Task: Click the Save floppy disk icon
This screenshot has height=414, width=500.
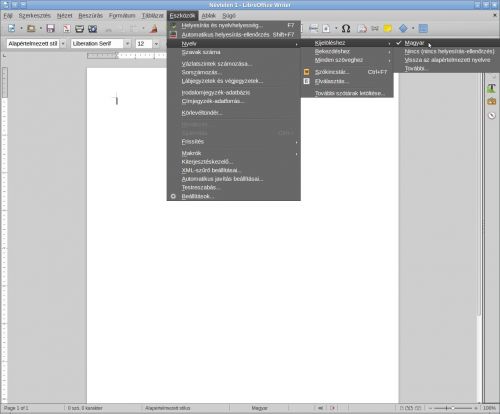Action: tap(50, 29)
